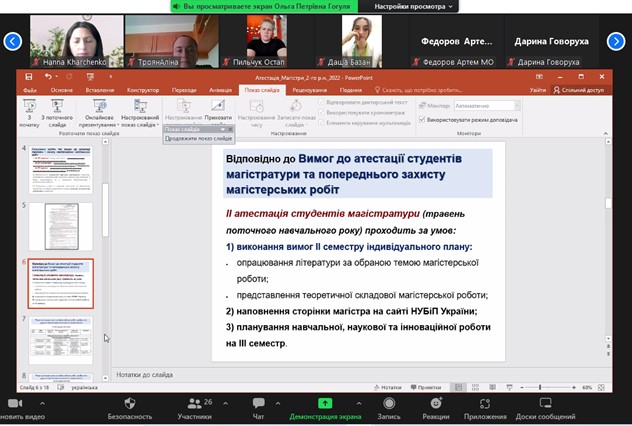
Task: Click Увійти sign-in link
Action: click(537, 90)
